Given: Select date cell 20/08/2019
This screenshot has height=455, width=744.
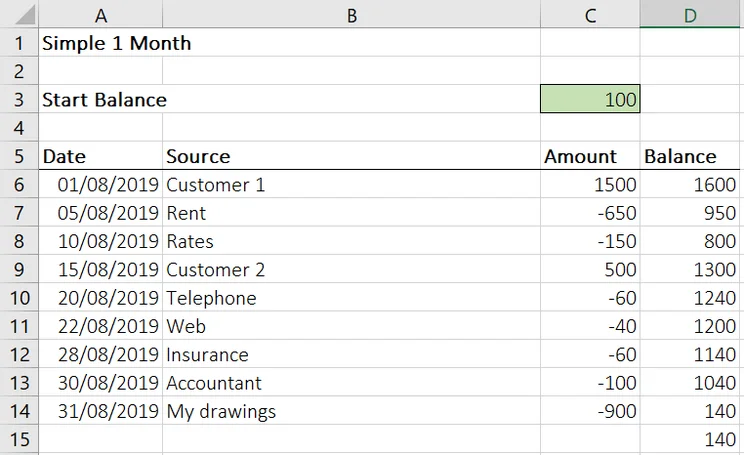Looking at the screenshot, I should [101, 297].
